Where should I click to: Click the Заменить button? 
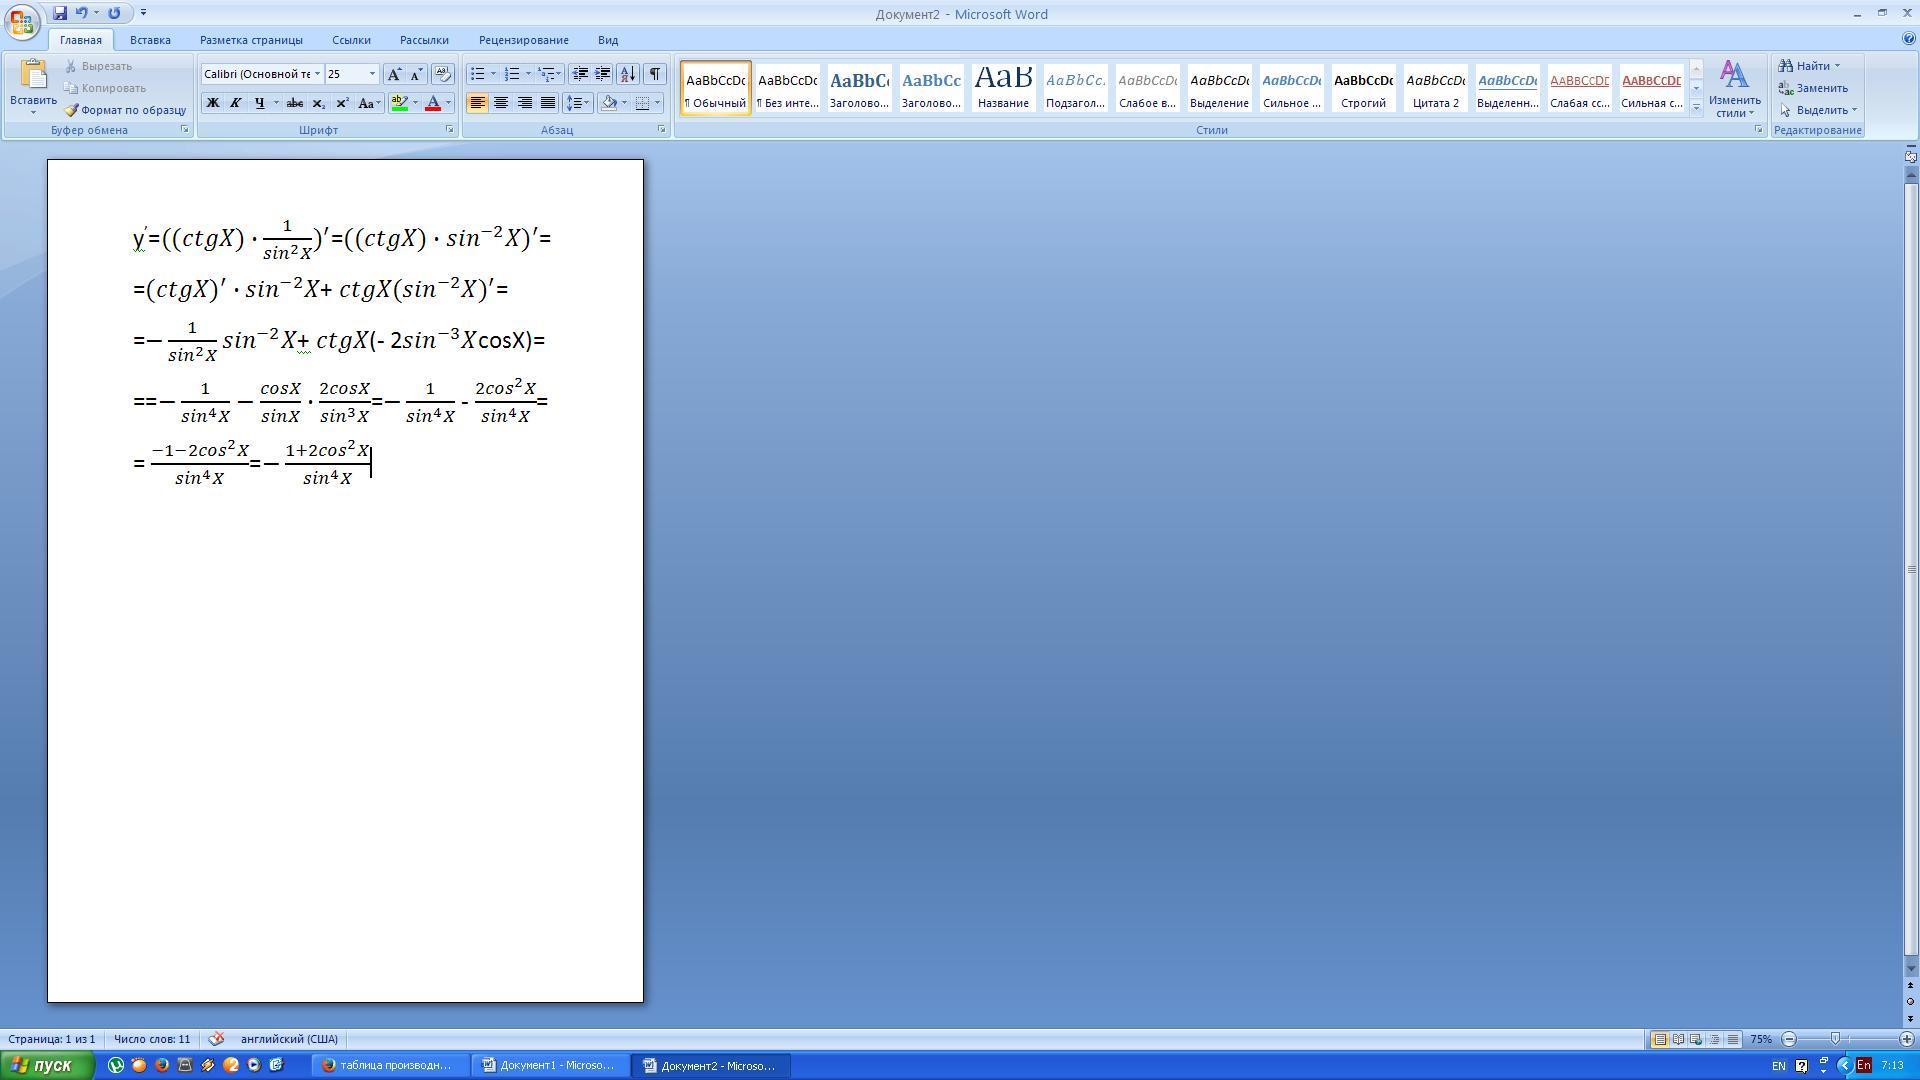click(1814, 88)
